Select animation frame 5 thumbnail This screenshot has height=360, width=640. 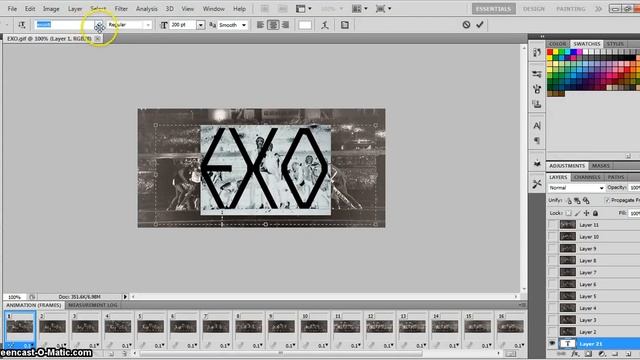pyautogui.click(x=151, y=327)
